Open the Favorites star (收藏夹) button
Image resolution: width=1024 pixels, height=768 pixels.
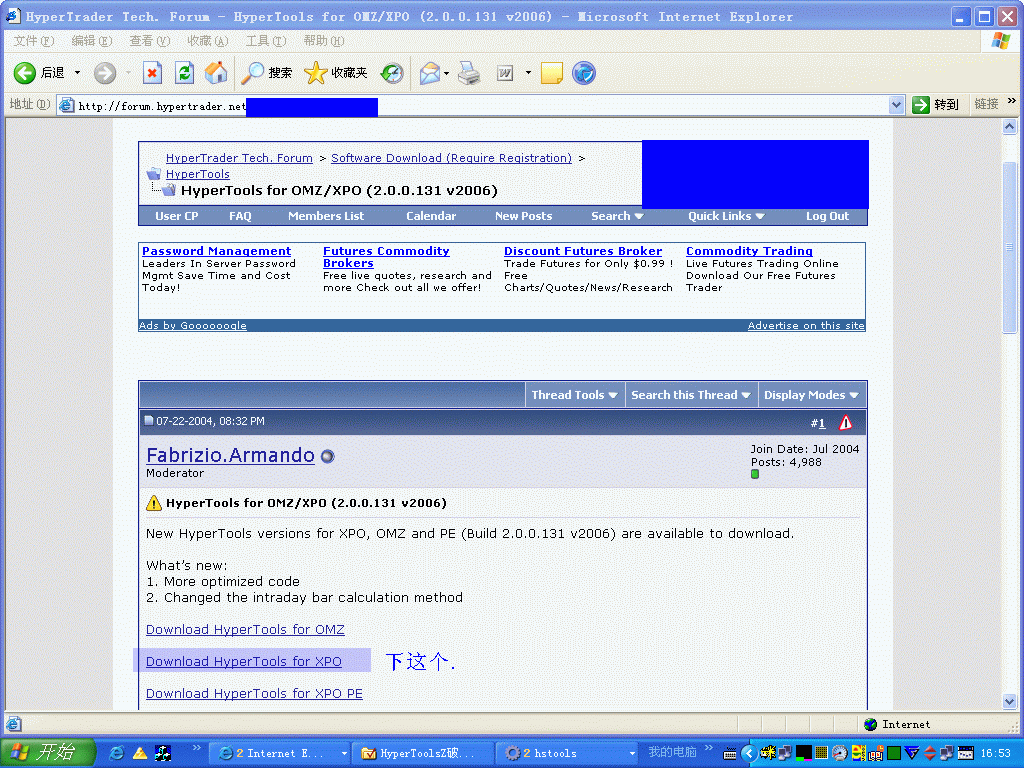pyautogui.click(x=336, y=73)
